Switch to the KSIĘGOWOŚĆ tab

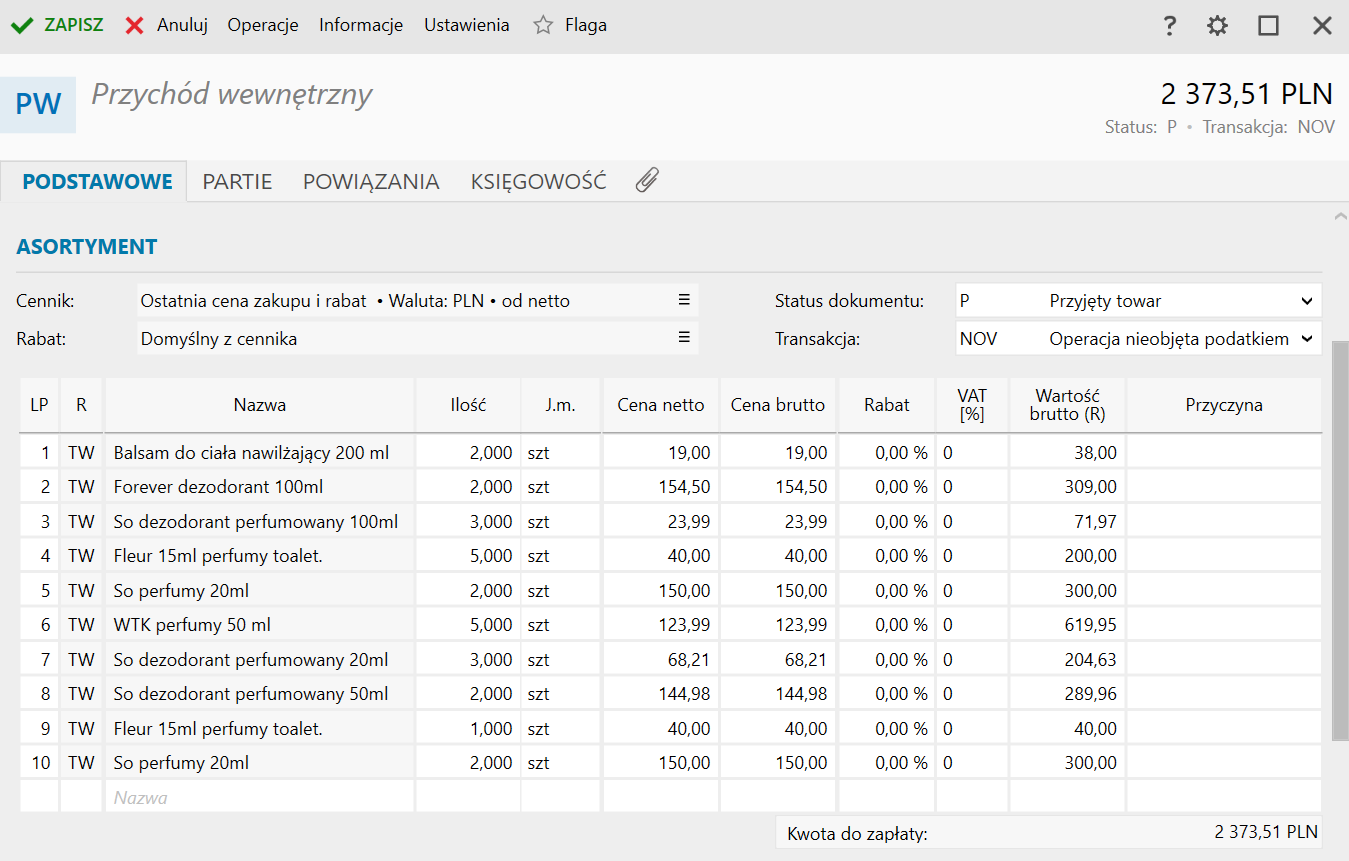(x=538, y=182)
